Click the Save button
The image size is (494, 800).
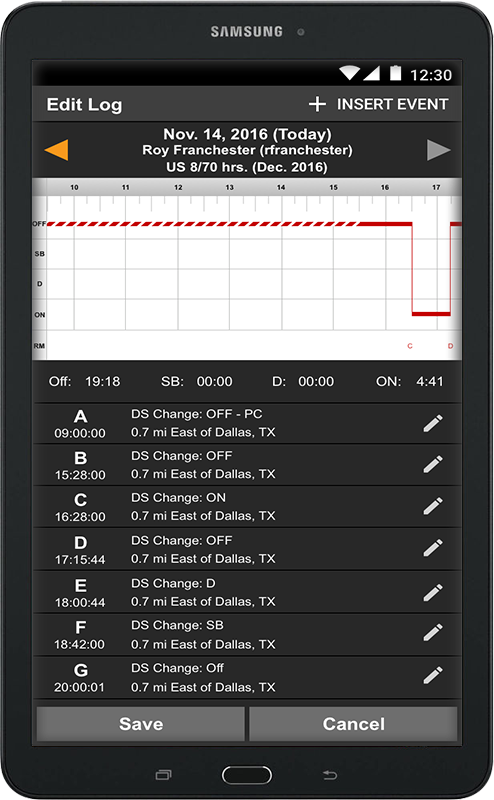(141, 723)
